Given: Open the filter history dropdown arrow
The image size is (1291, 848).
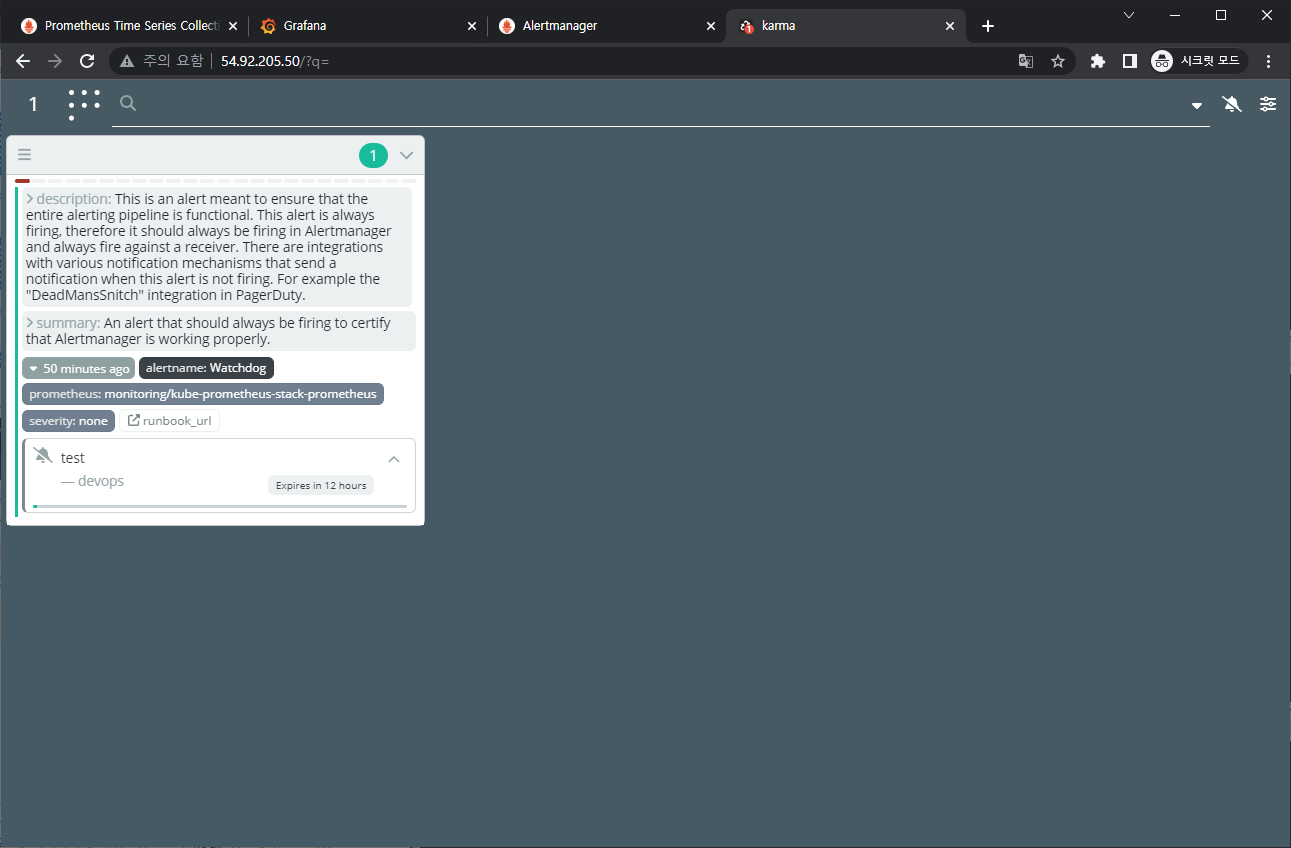Looking at the screenshot, I should (1197, 106).
